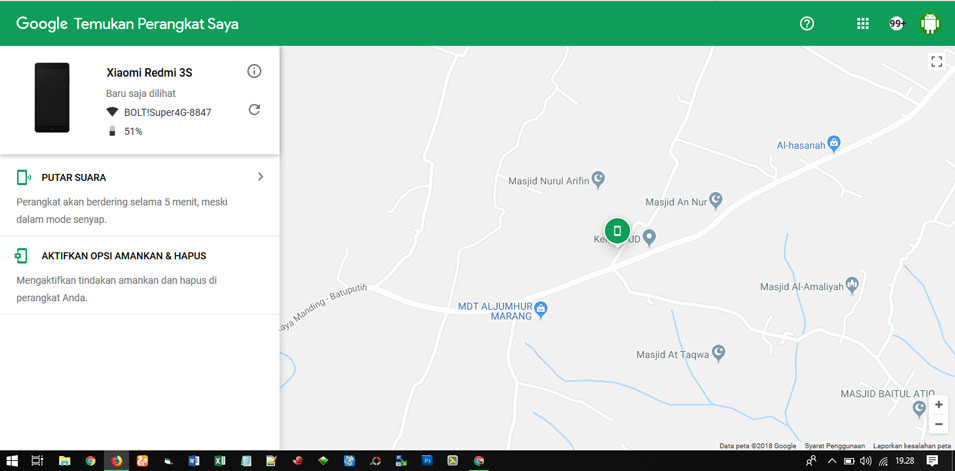Click the BOLT!Super4G-8847 Wi-Fi name
Image resolution: width=955 pixels, height=471 pixels.
pyautogui.click(x=167, y=112)
